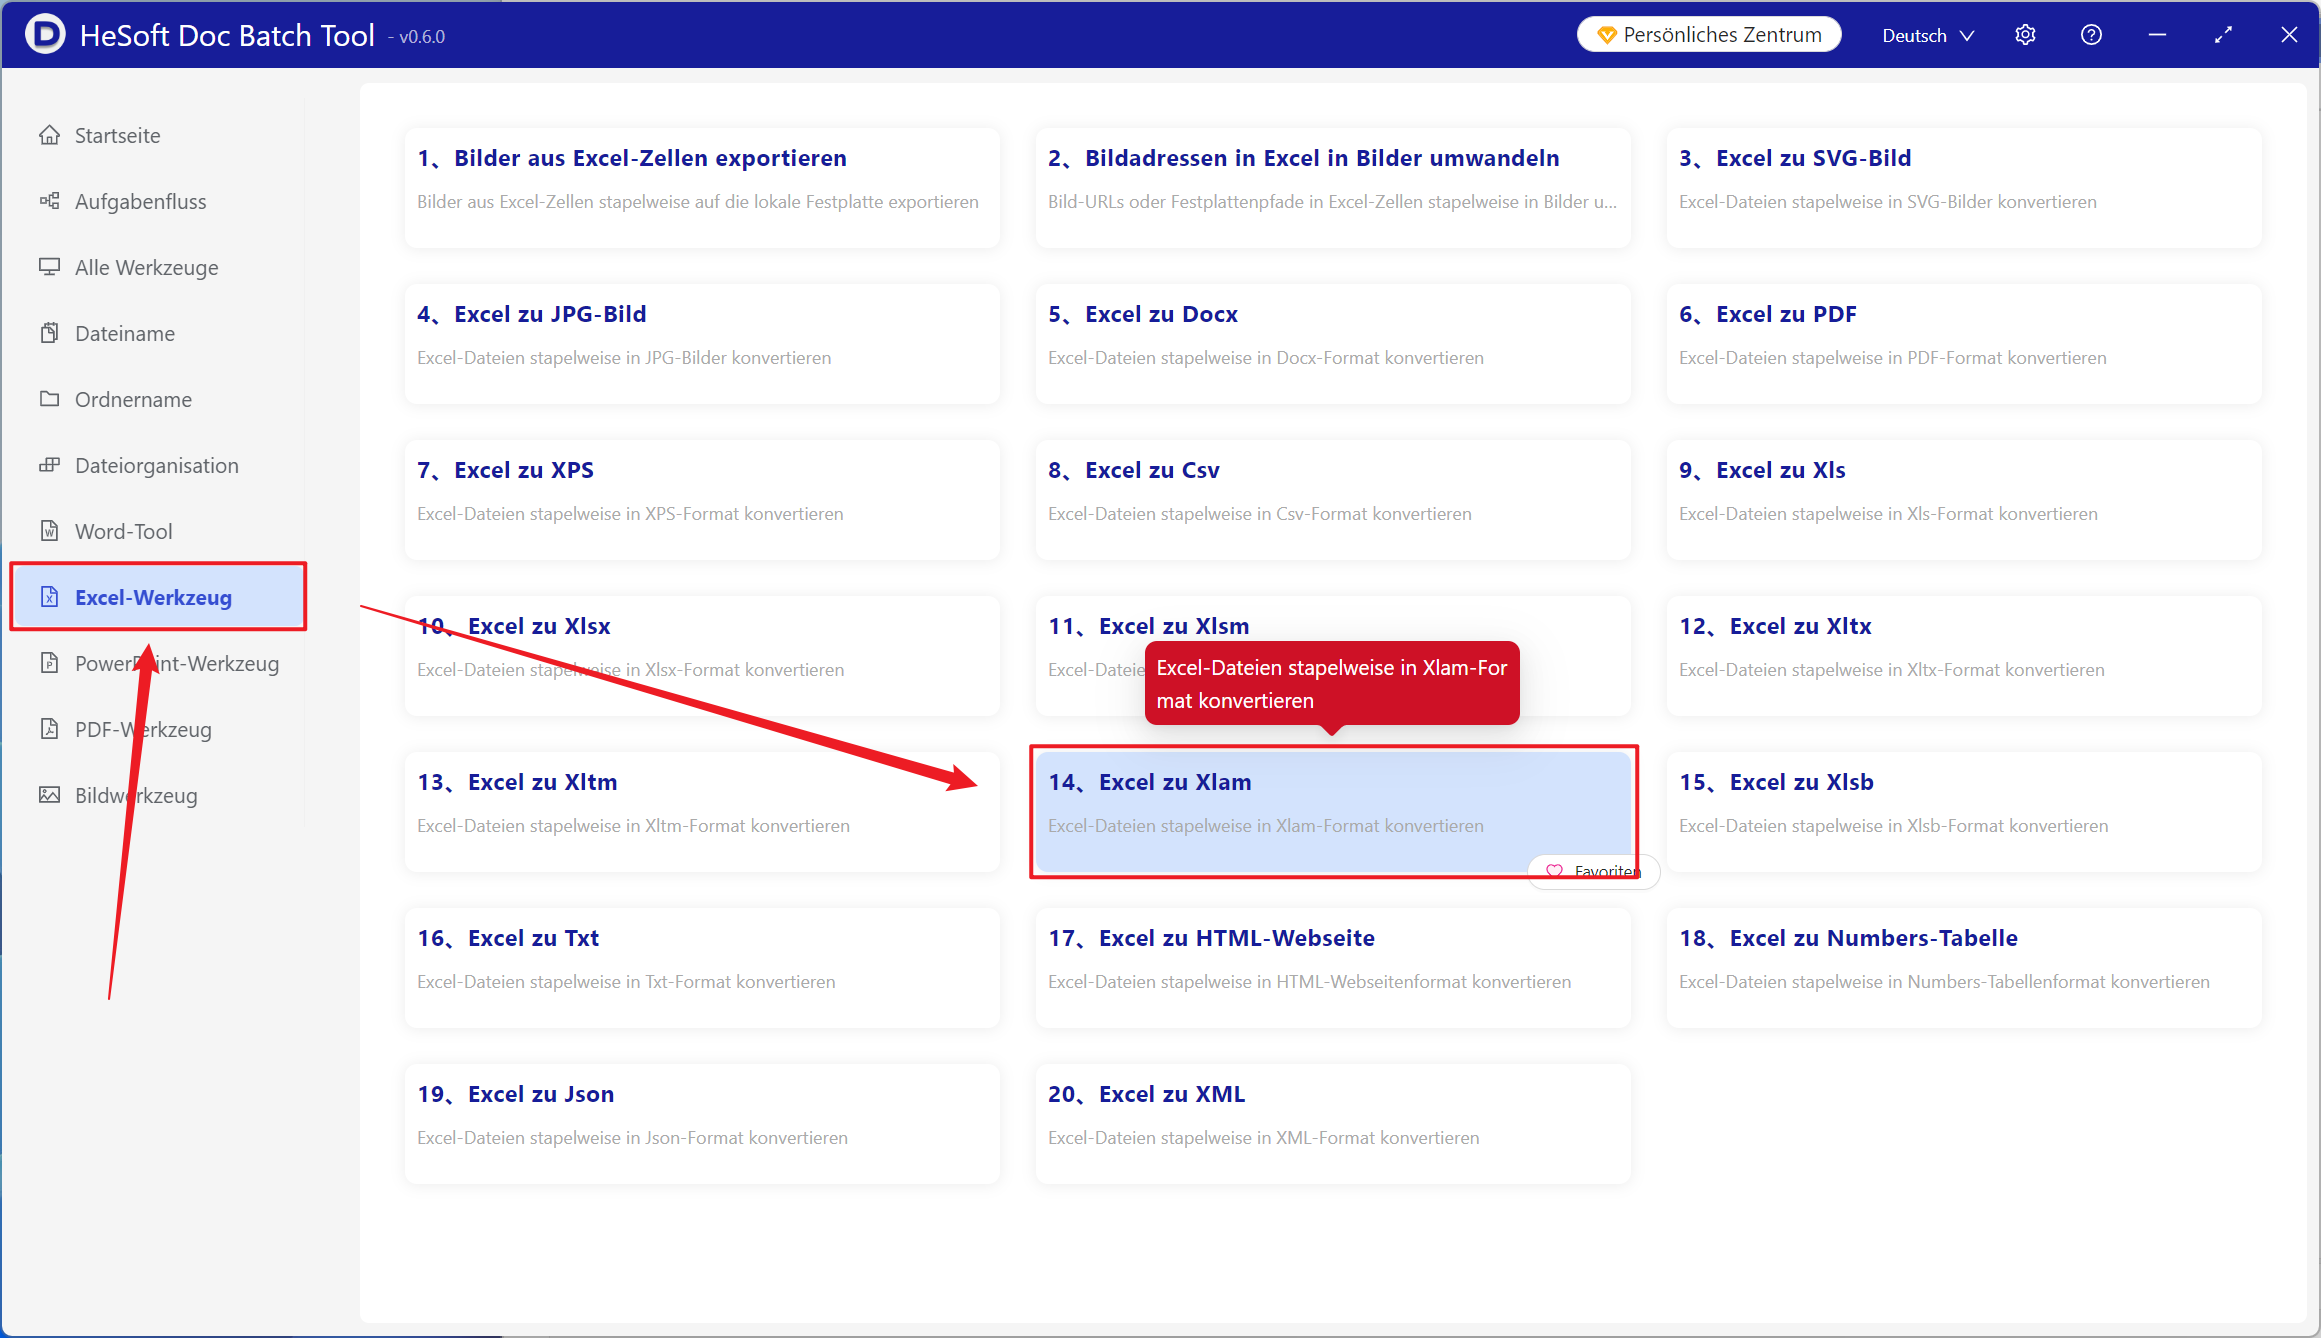The image size is (2321, 1338).
Task: Open Excel zu XML tool
Action: (1333, 1124)
